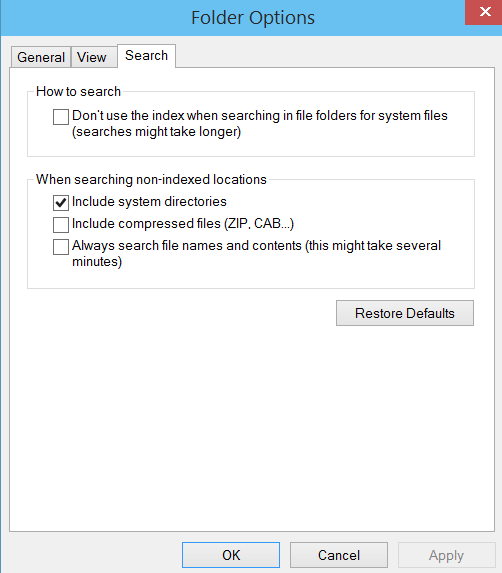502x573 pixels.
Task: Click the Include system directories label text
Action: pos(149,201)
